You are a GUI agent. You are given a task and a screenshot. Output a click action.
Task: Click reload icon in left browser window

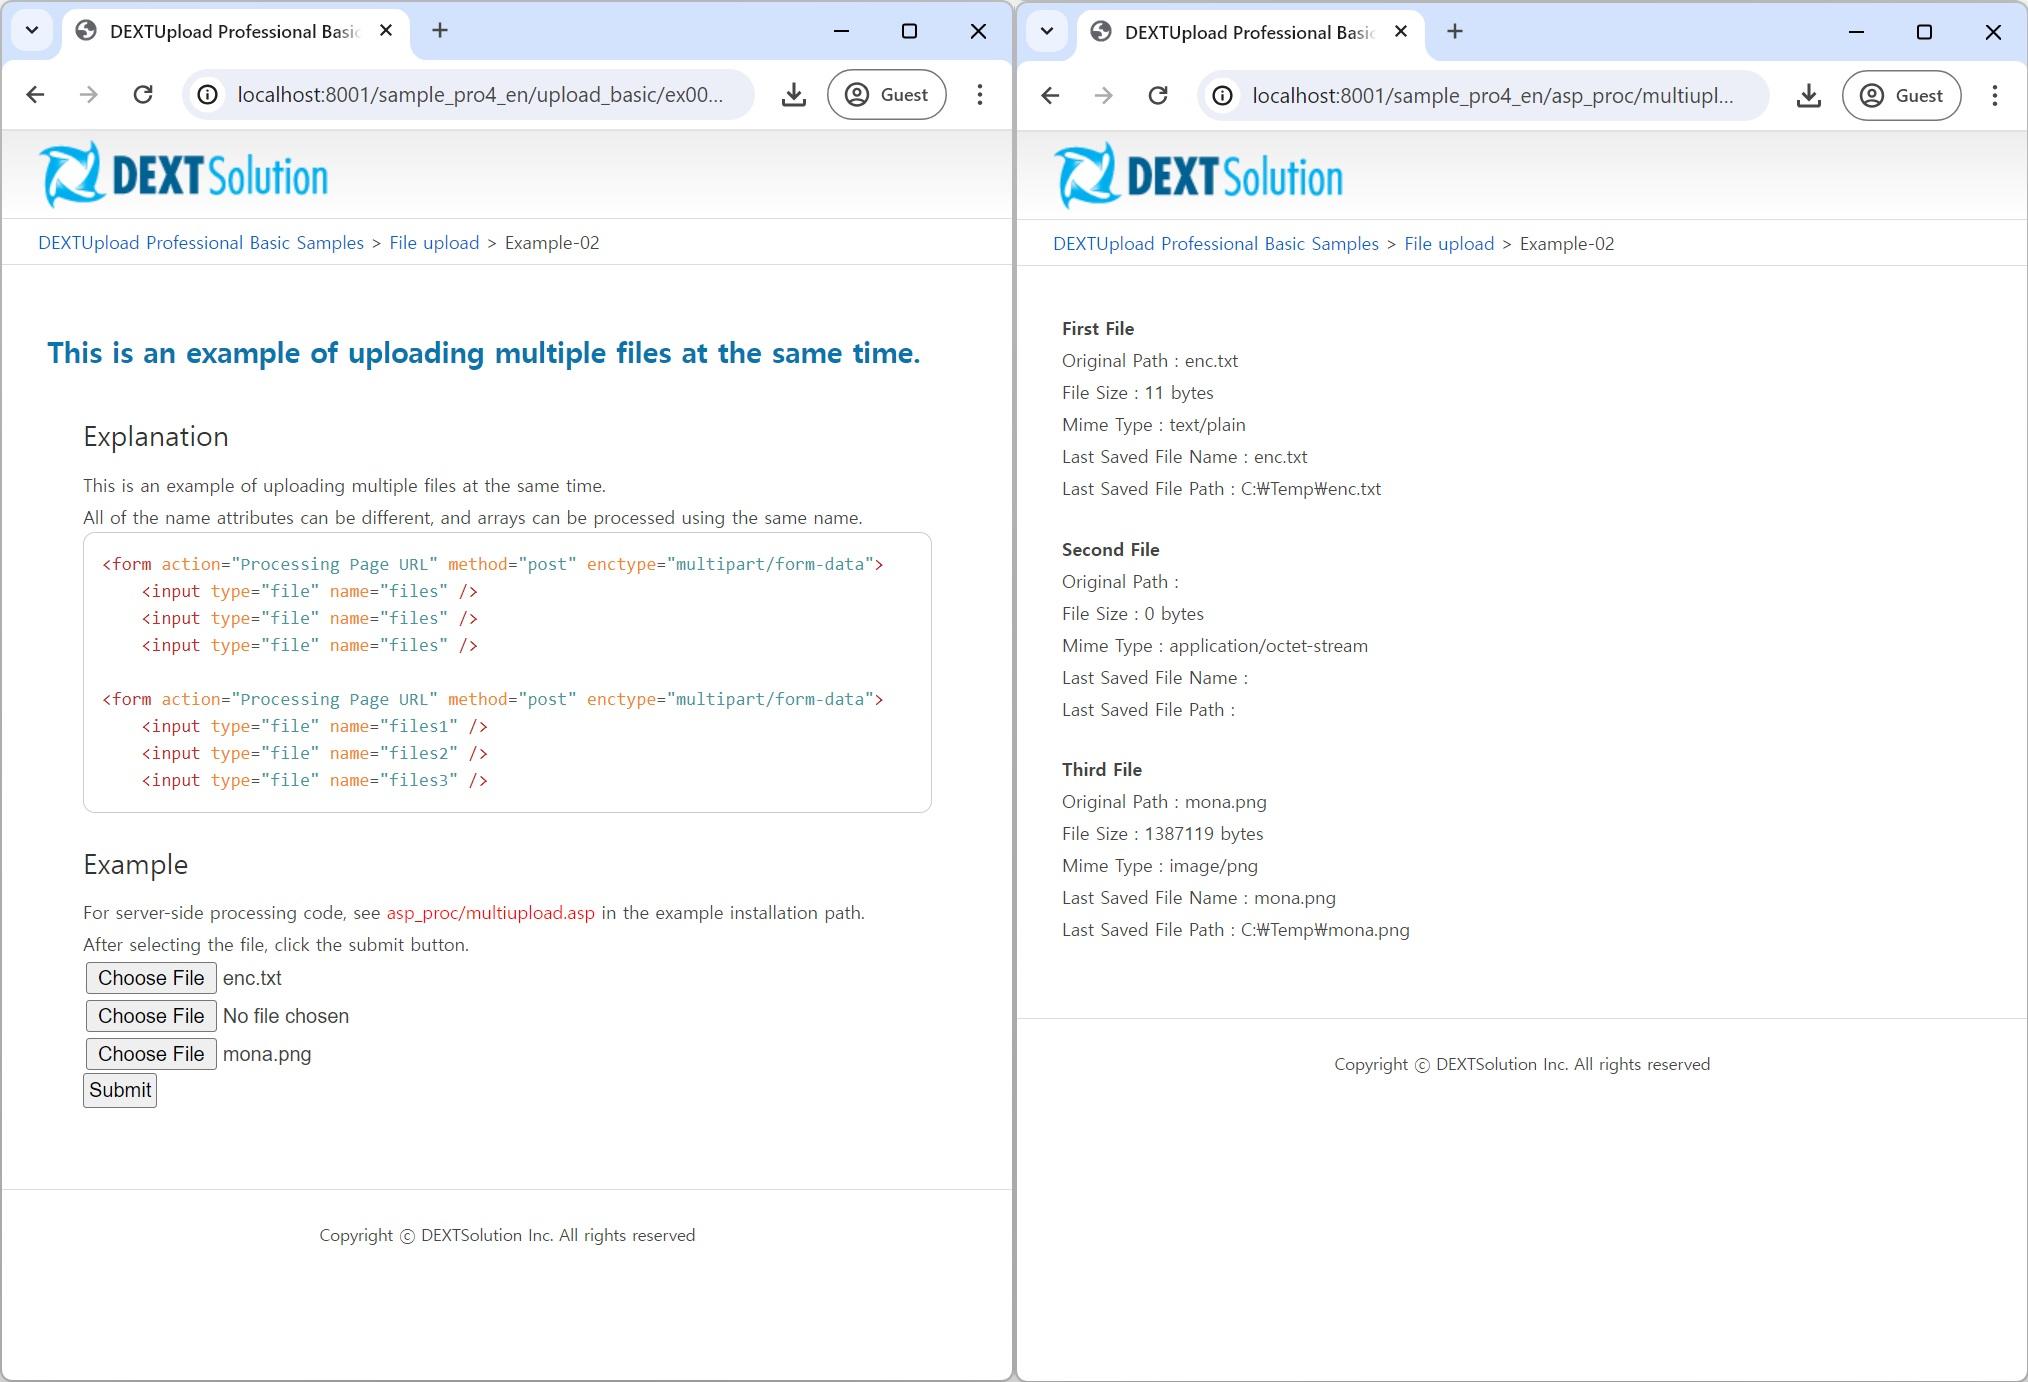coord(143,95)
